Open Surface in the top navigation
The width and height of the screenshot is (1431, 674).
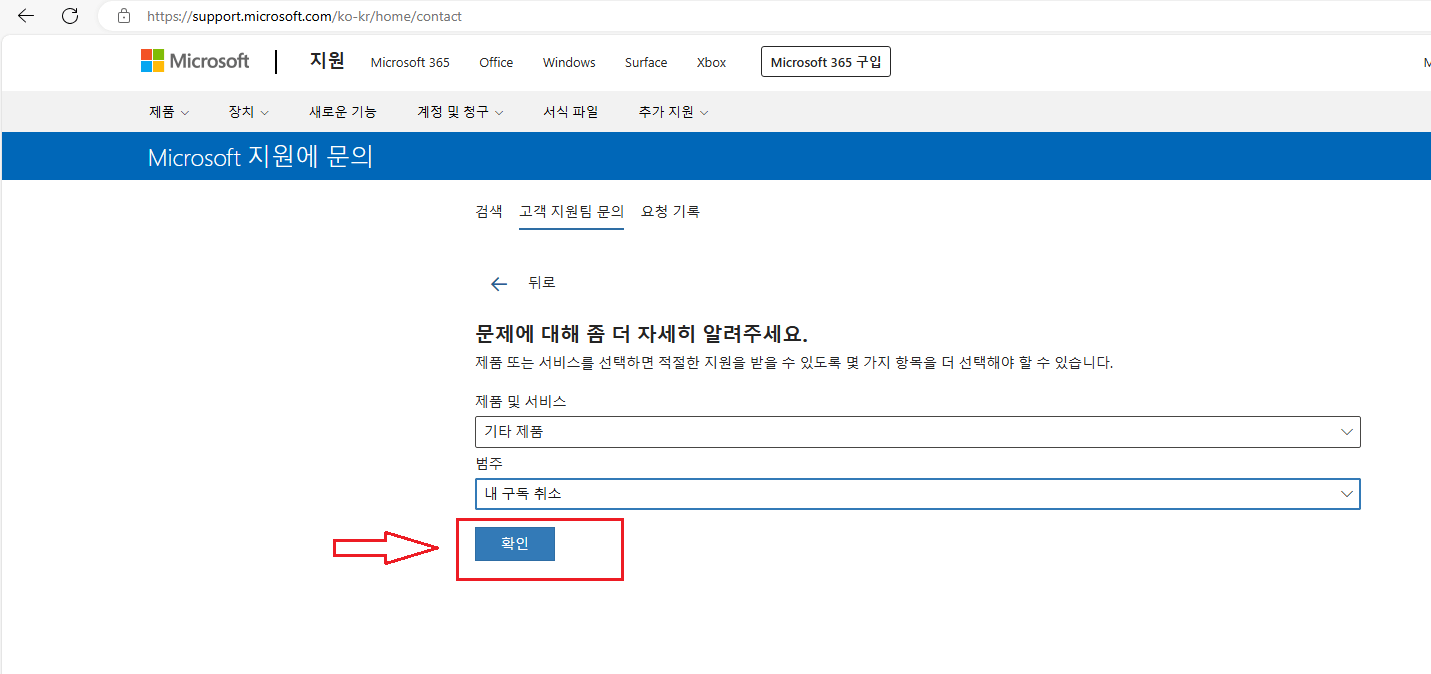coord(646,62)
